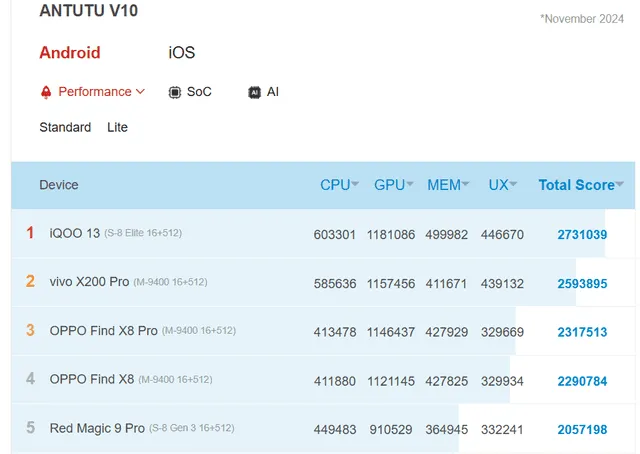The height and width of the screenshot is (454, 640).
Task: Click Red Magic 9 Pro CPU score 449483
Action: [335, 430]
